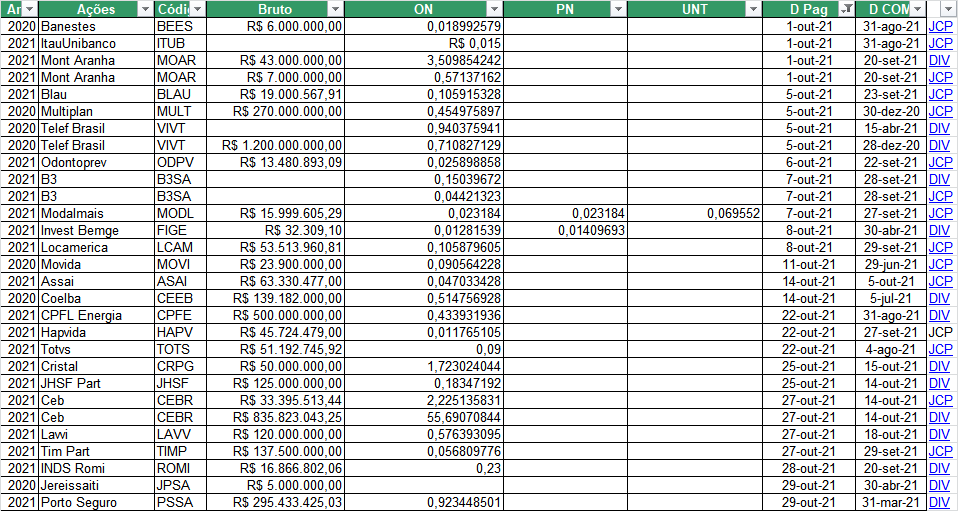This screenshot has width=958, height=511.
Task: Open the JCP link in the ItauUnibanco row
Action: (940, 44)
